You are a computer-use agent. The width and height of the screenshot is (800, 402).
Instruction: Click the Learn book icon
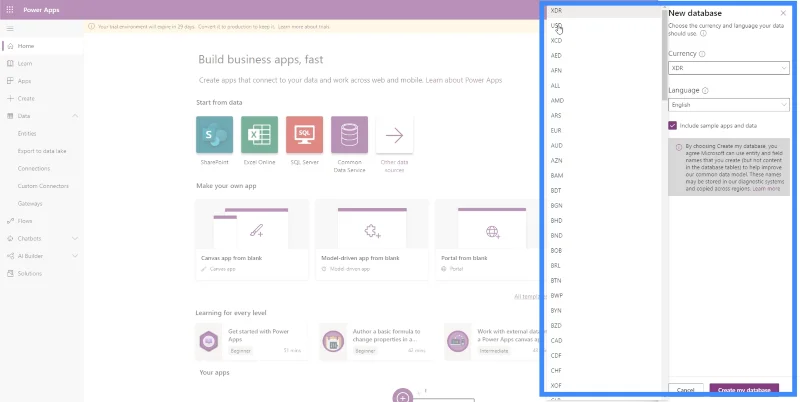10,63
